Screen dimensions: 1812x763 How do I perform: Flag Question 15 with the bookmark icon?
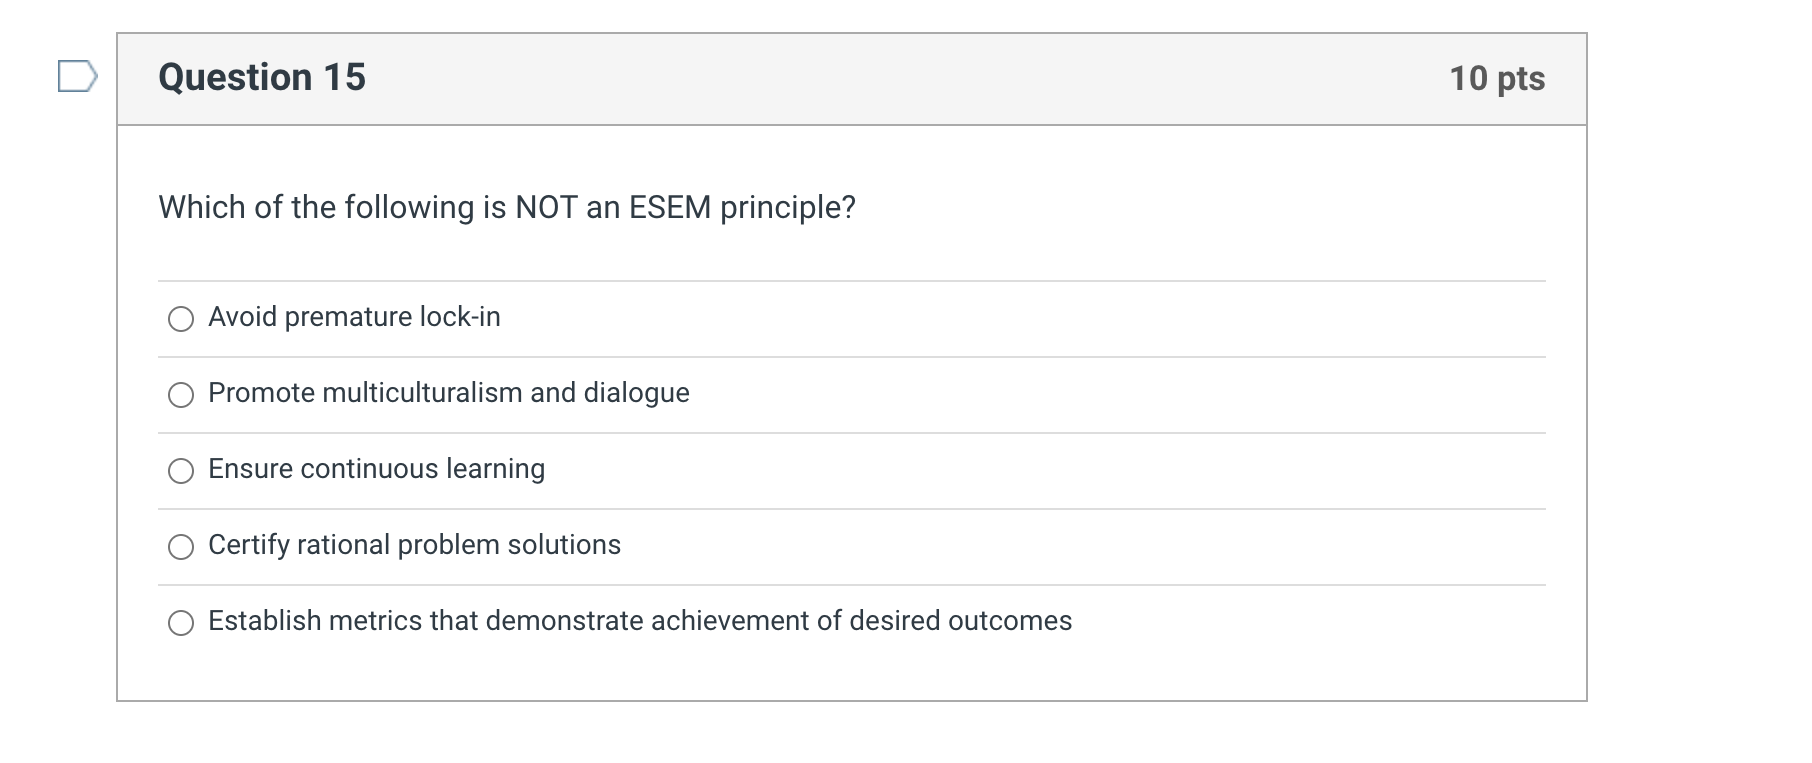(x=77, y=77)
